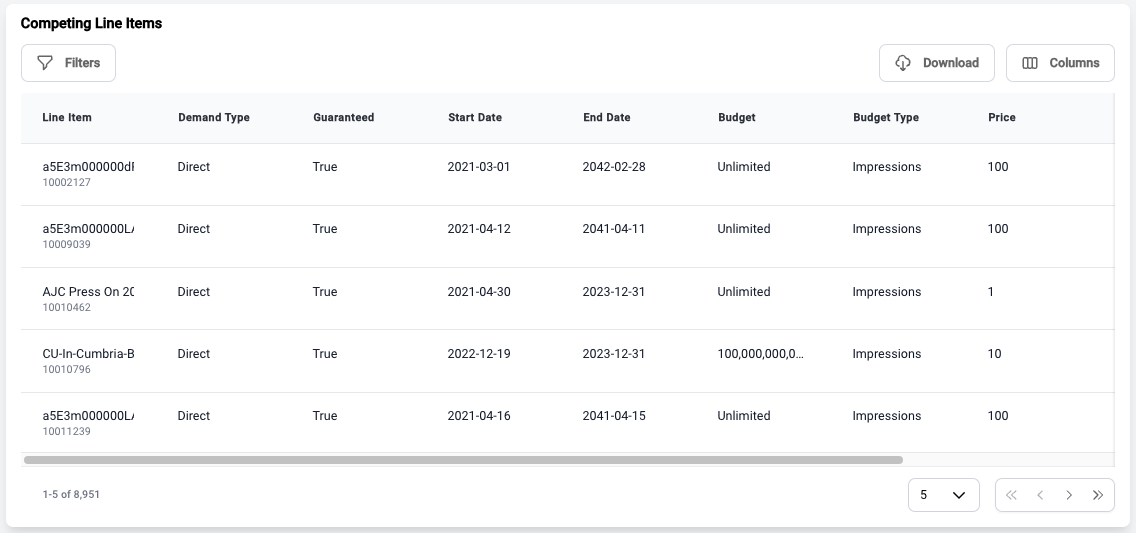This screenshot has height=533, width=1136.
Task: Sort by Demand Type column header
Action: tap(214, 118)
